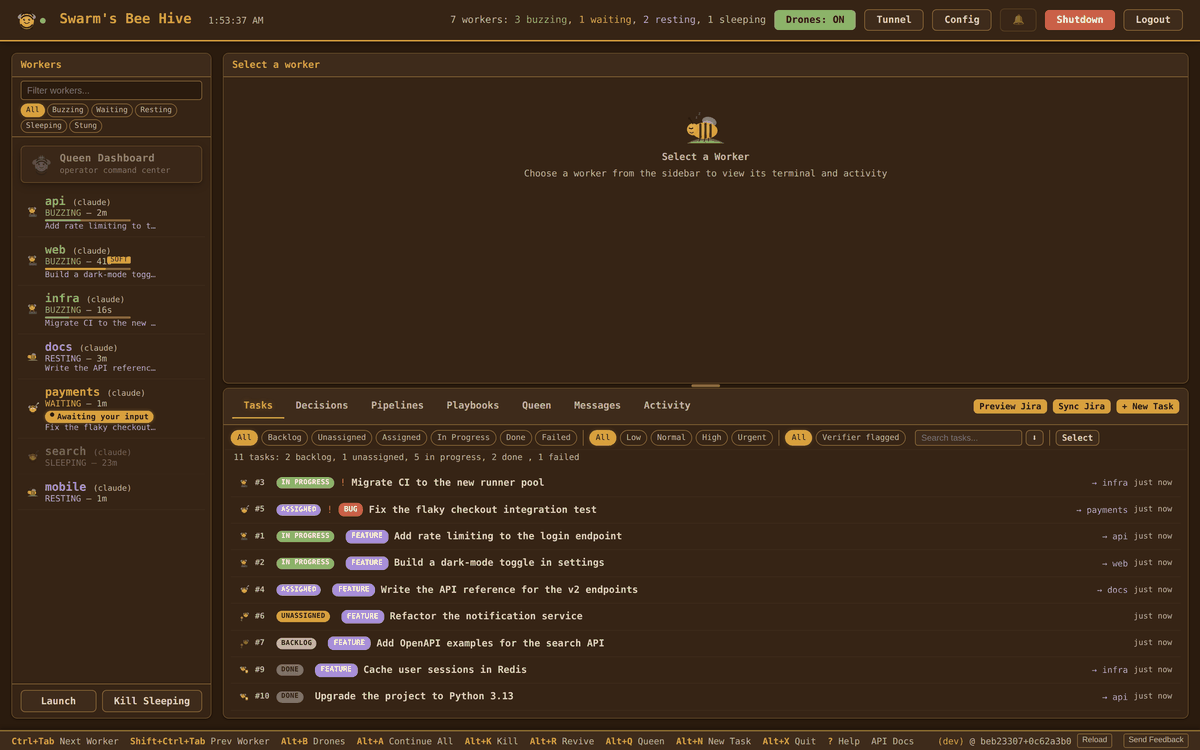Click the icon on task #7

(243, 643)
